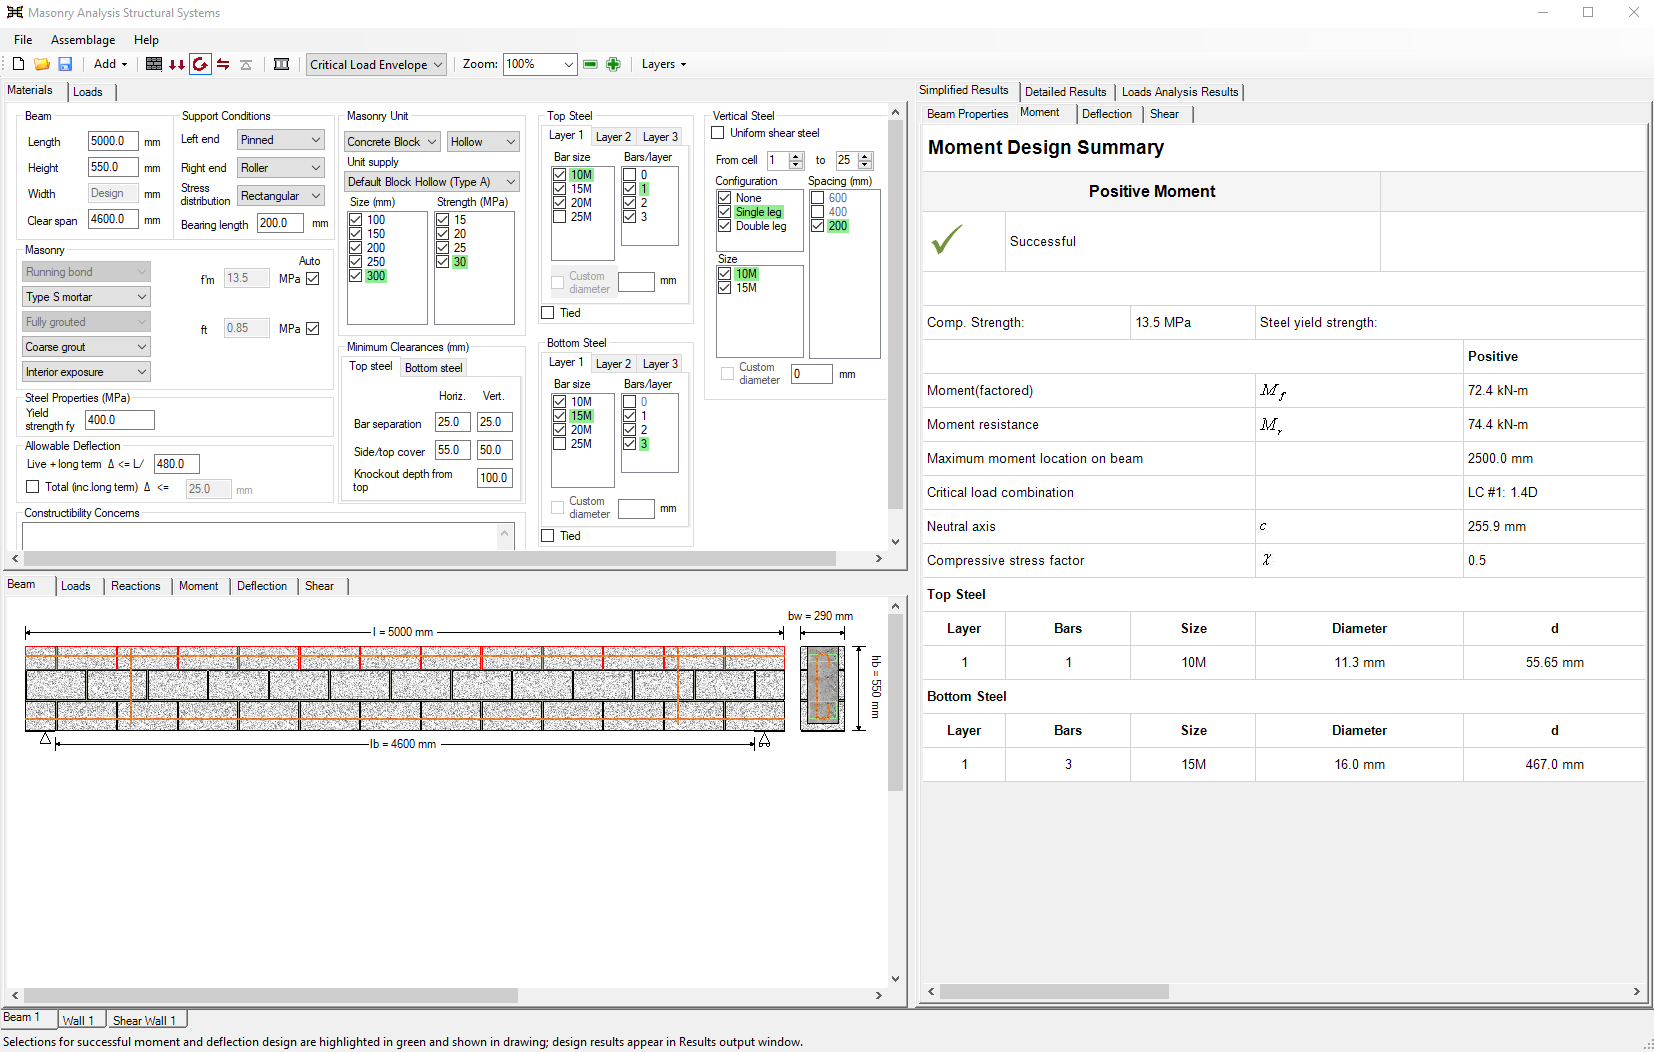
Task: Click the Save floppy disk icon
Action: [65, 64]
